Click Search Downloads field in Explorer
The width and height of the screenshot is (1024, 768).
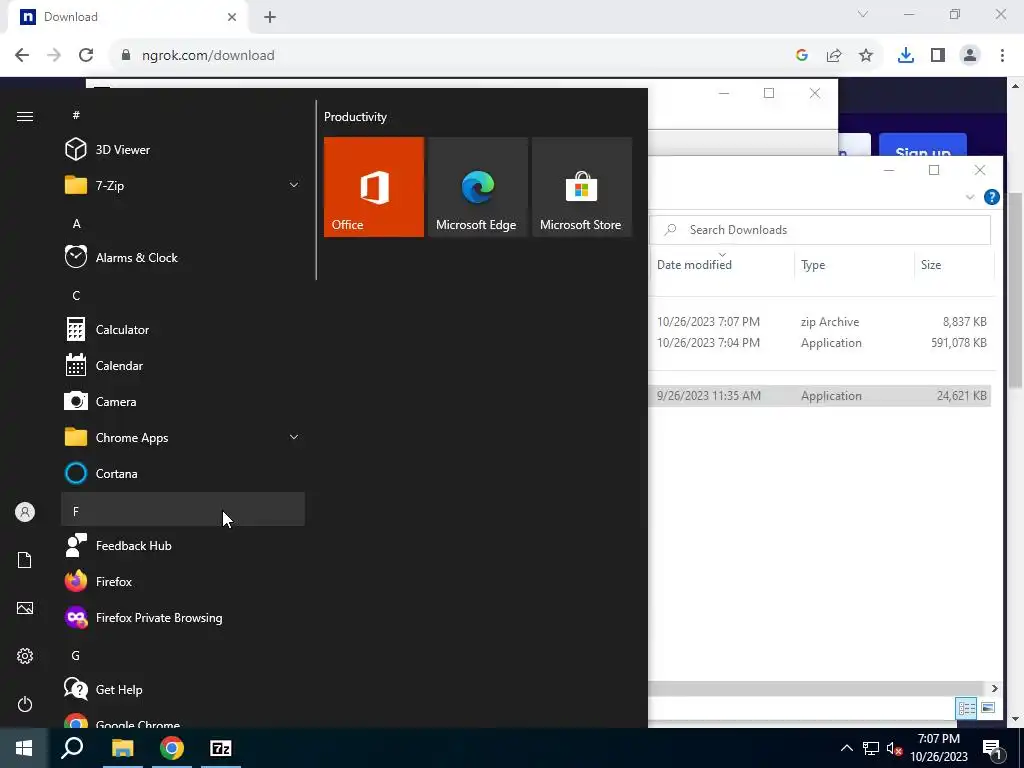(x=820, y=229)
